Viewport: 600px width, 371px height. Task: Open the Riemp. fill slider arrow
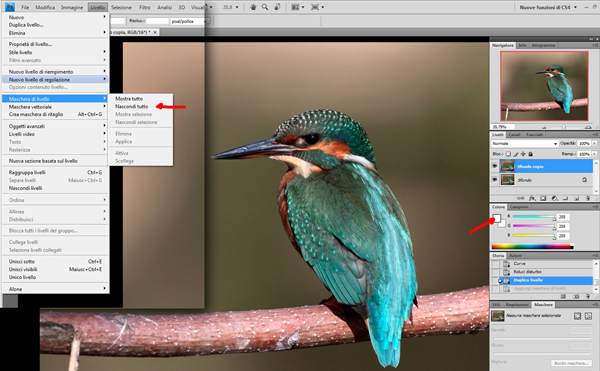[x=594, y=154]
